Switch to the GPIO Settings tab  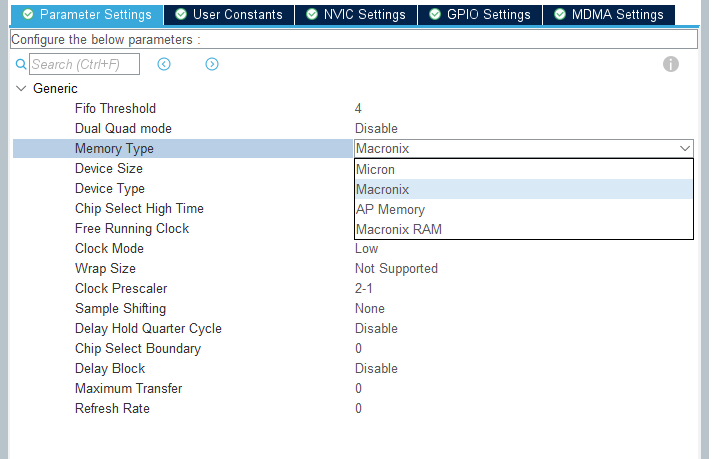[x=480, y=15]
